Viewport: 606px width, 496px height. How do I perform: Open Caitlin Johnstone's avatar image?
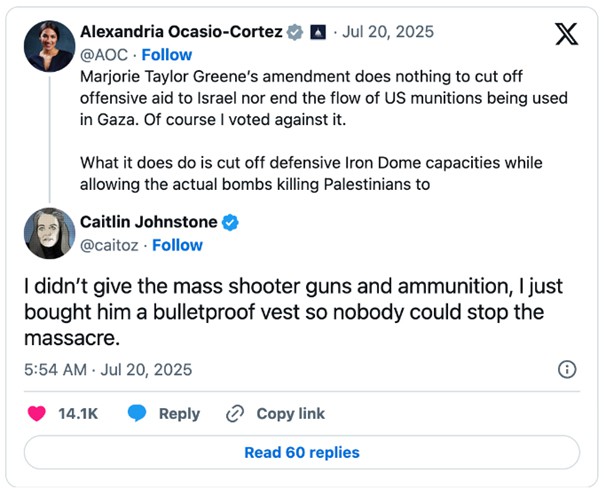(x=49, y=233)
